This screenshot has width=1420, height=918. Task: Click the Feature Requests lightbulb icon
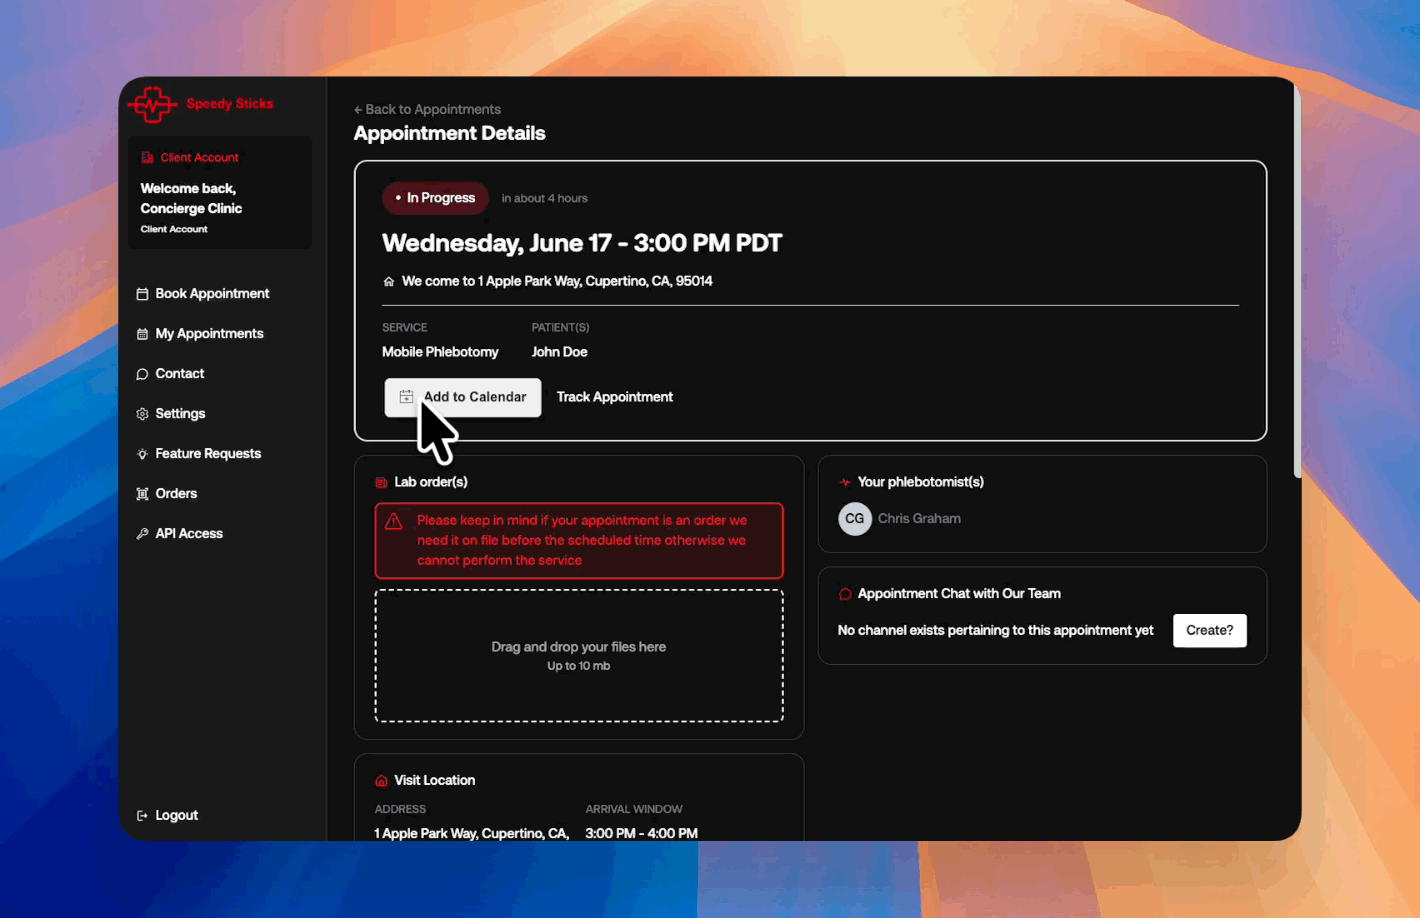(x=142, y=454)
